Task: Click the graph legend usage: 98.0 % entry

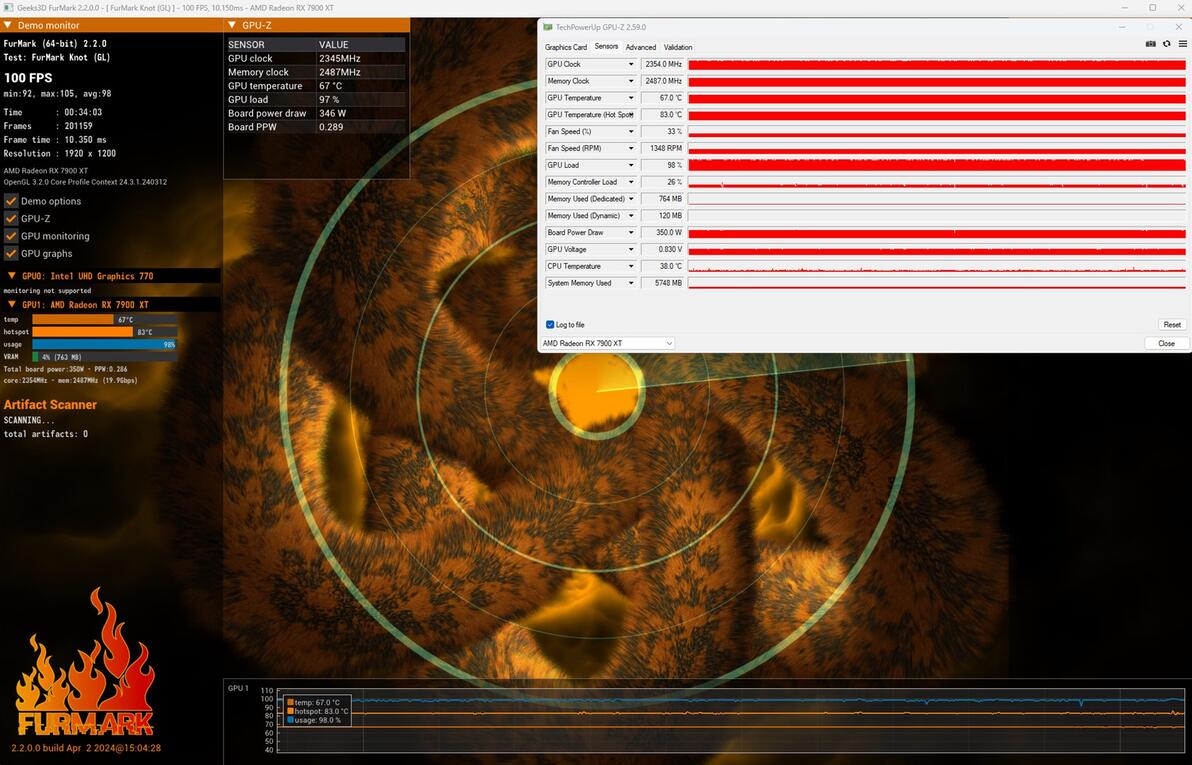Action: (x=313, y=720)
